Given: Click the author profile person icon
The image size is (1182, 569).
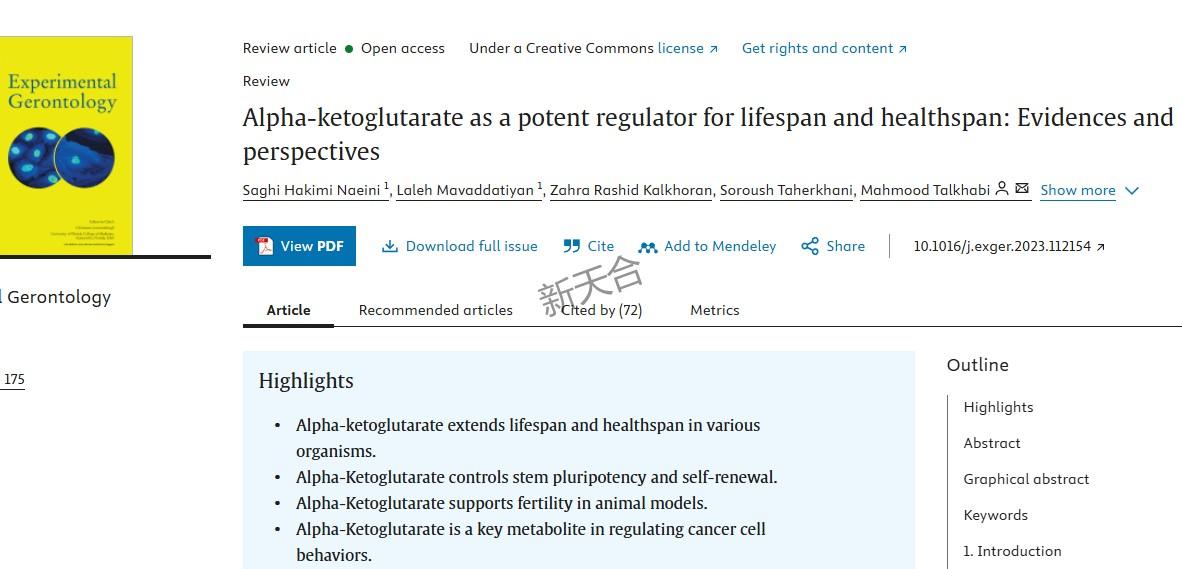Looking at the screenshot, I should (1002, 188).
